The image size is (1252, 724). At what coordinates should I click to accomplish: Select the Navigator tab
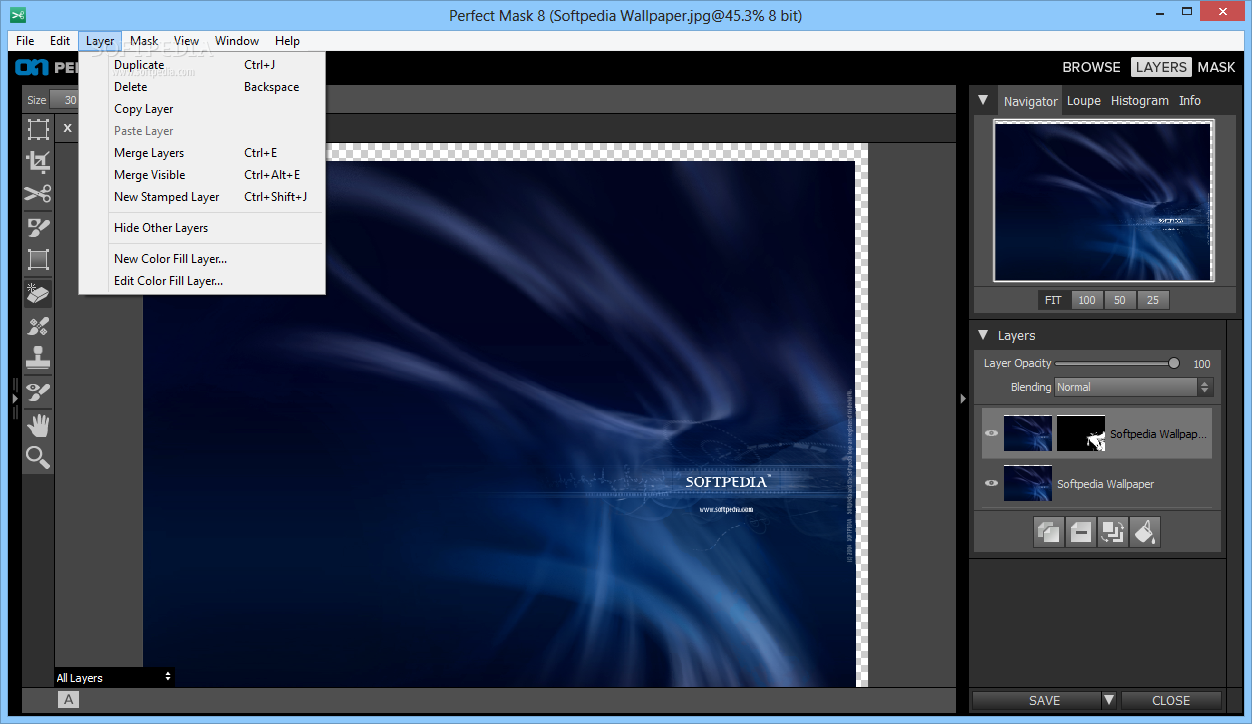(1030, 101)
